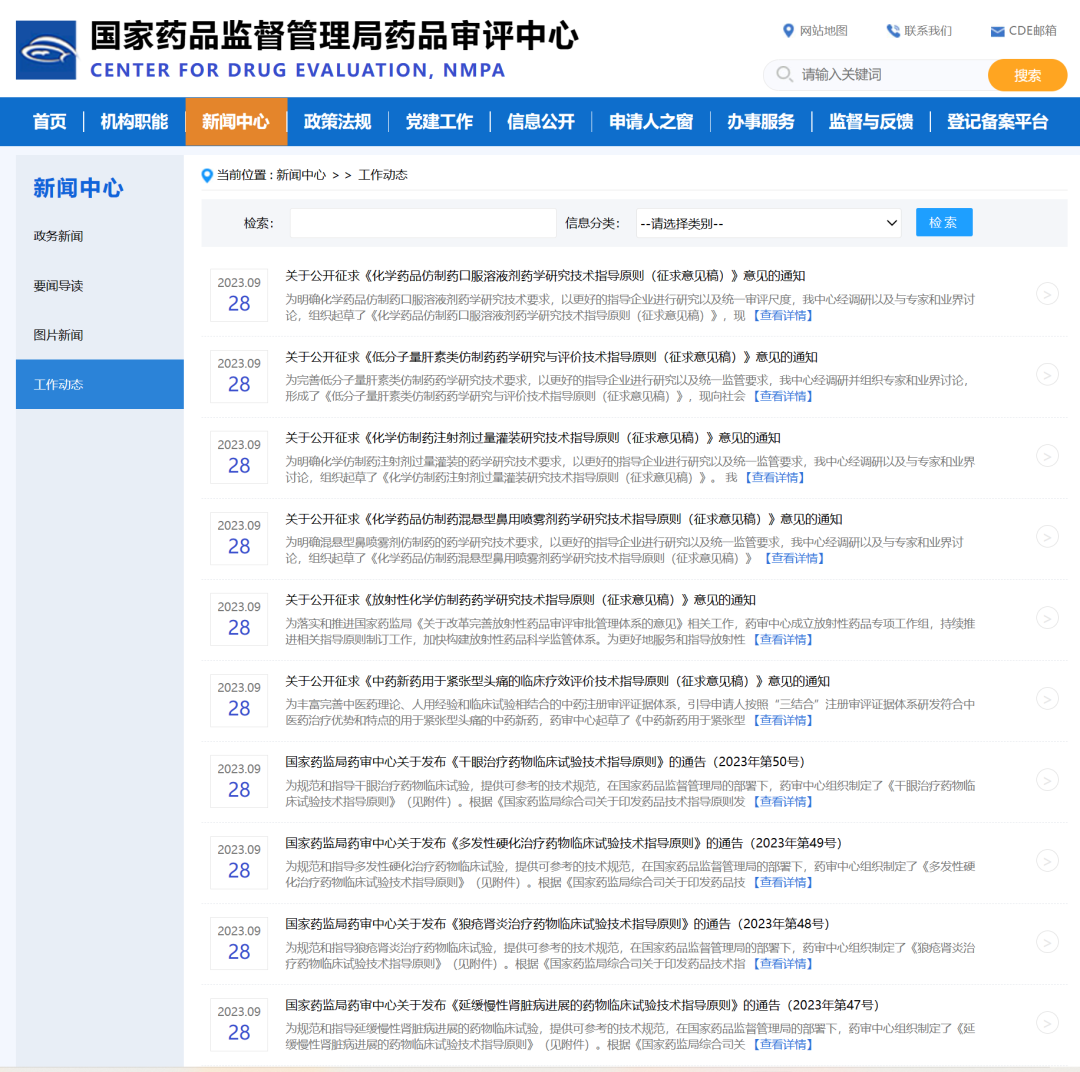This screenshot has width=1080, height=1072.
Task: Open the 信息分类 category dropdown
Action: (x=769, y=223)
